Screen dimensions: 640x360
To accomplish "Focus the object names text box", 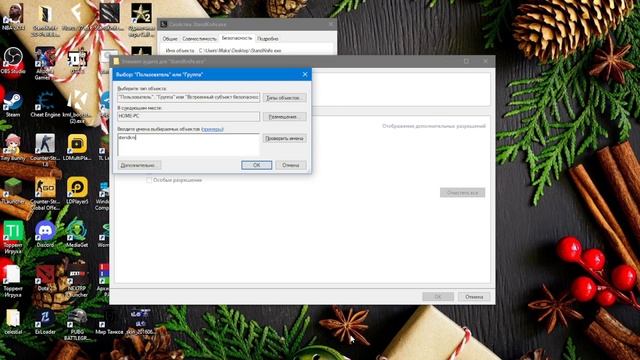I will point(188,144).
